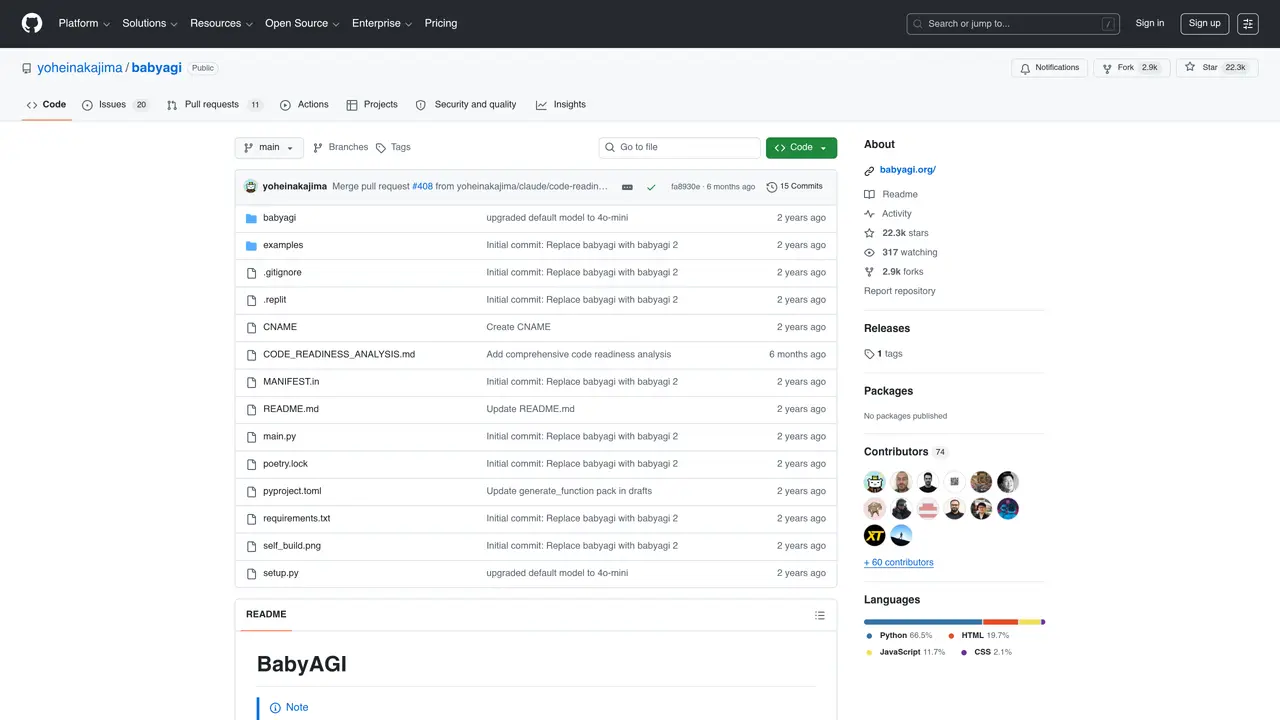This screenshot has width=1280, height=720.
Task: View the 15 Commits history
Action: tap(794, 187)
